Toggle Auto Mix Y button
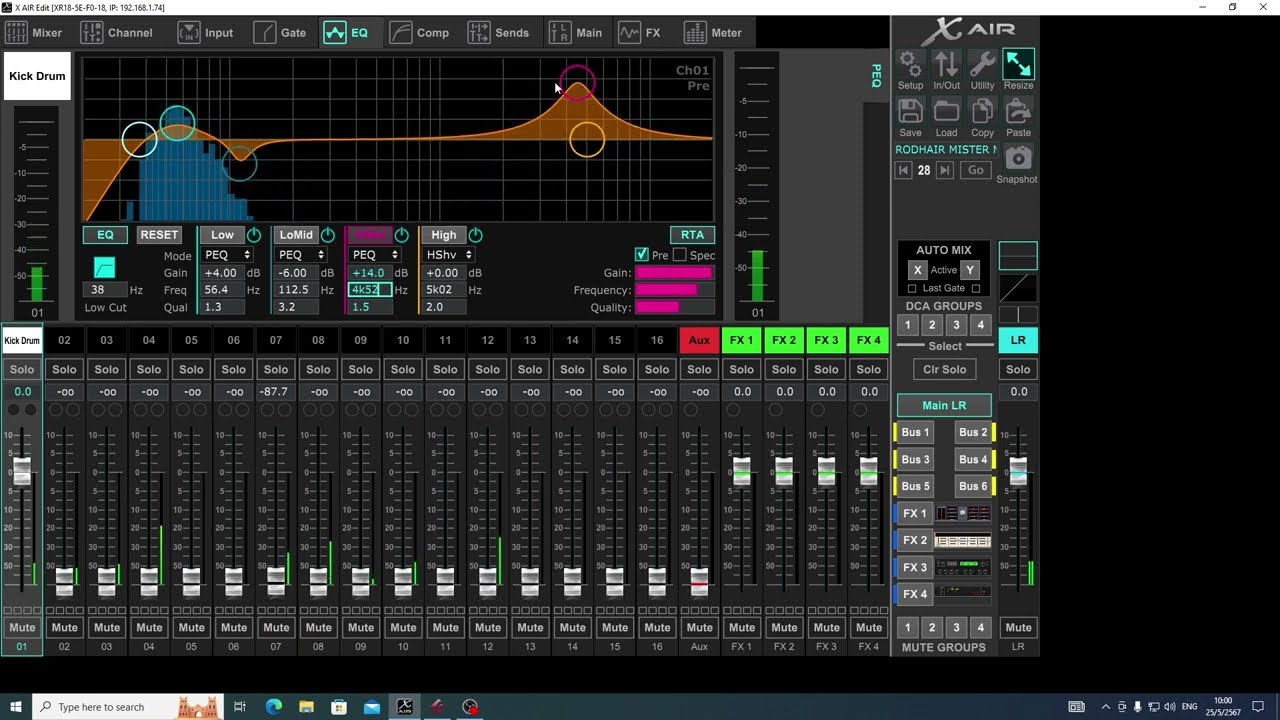 969,270
